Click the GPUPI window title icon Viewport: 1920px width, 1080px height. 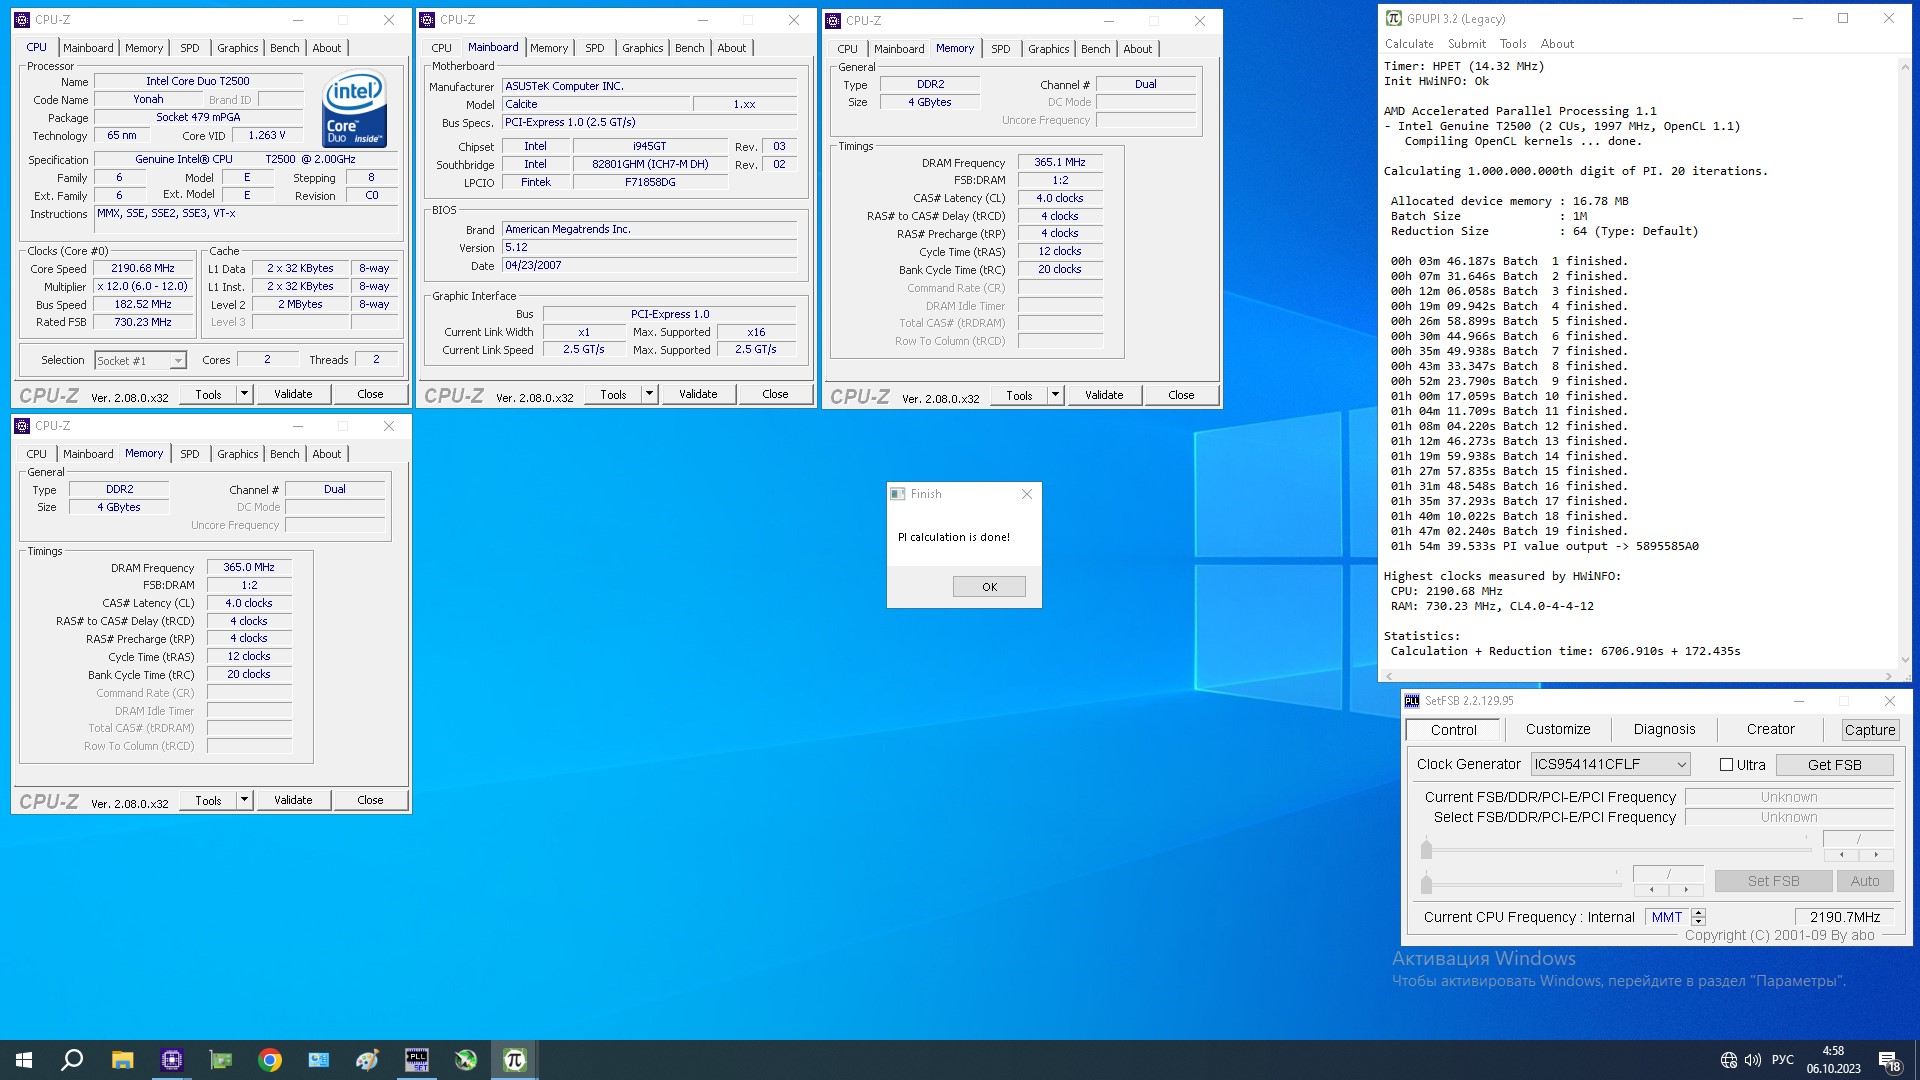coord(1393,18)
